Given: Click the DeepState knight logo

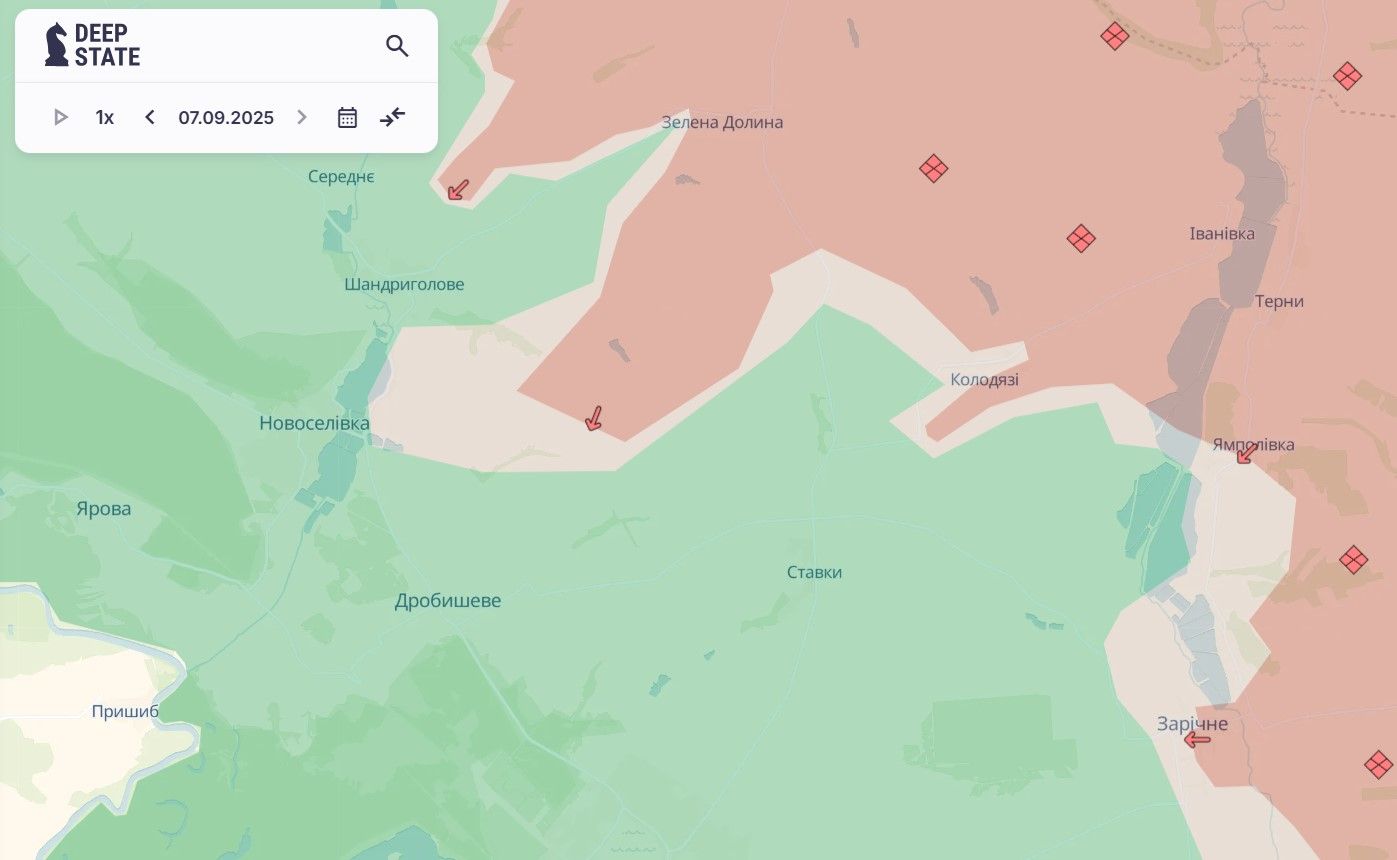Looking at the screenshot, I should point(57,45).
